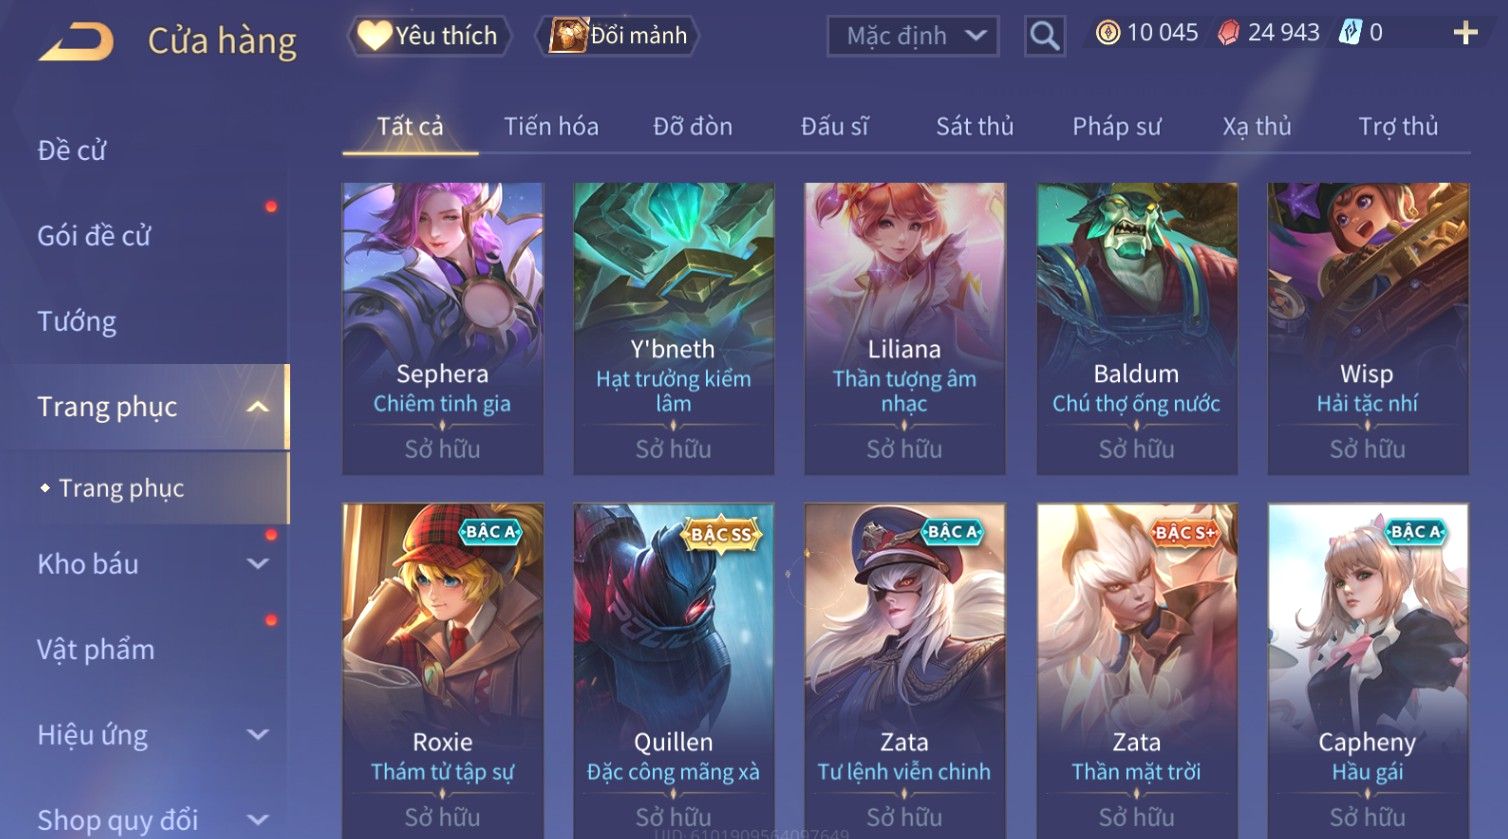Switch to the Sát thủ tab

tap(974, 126)
